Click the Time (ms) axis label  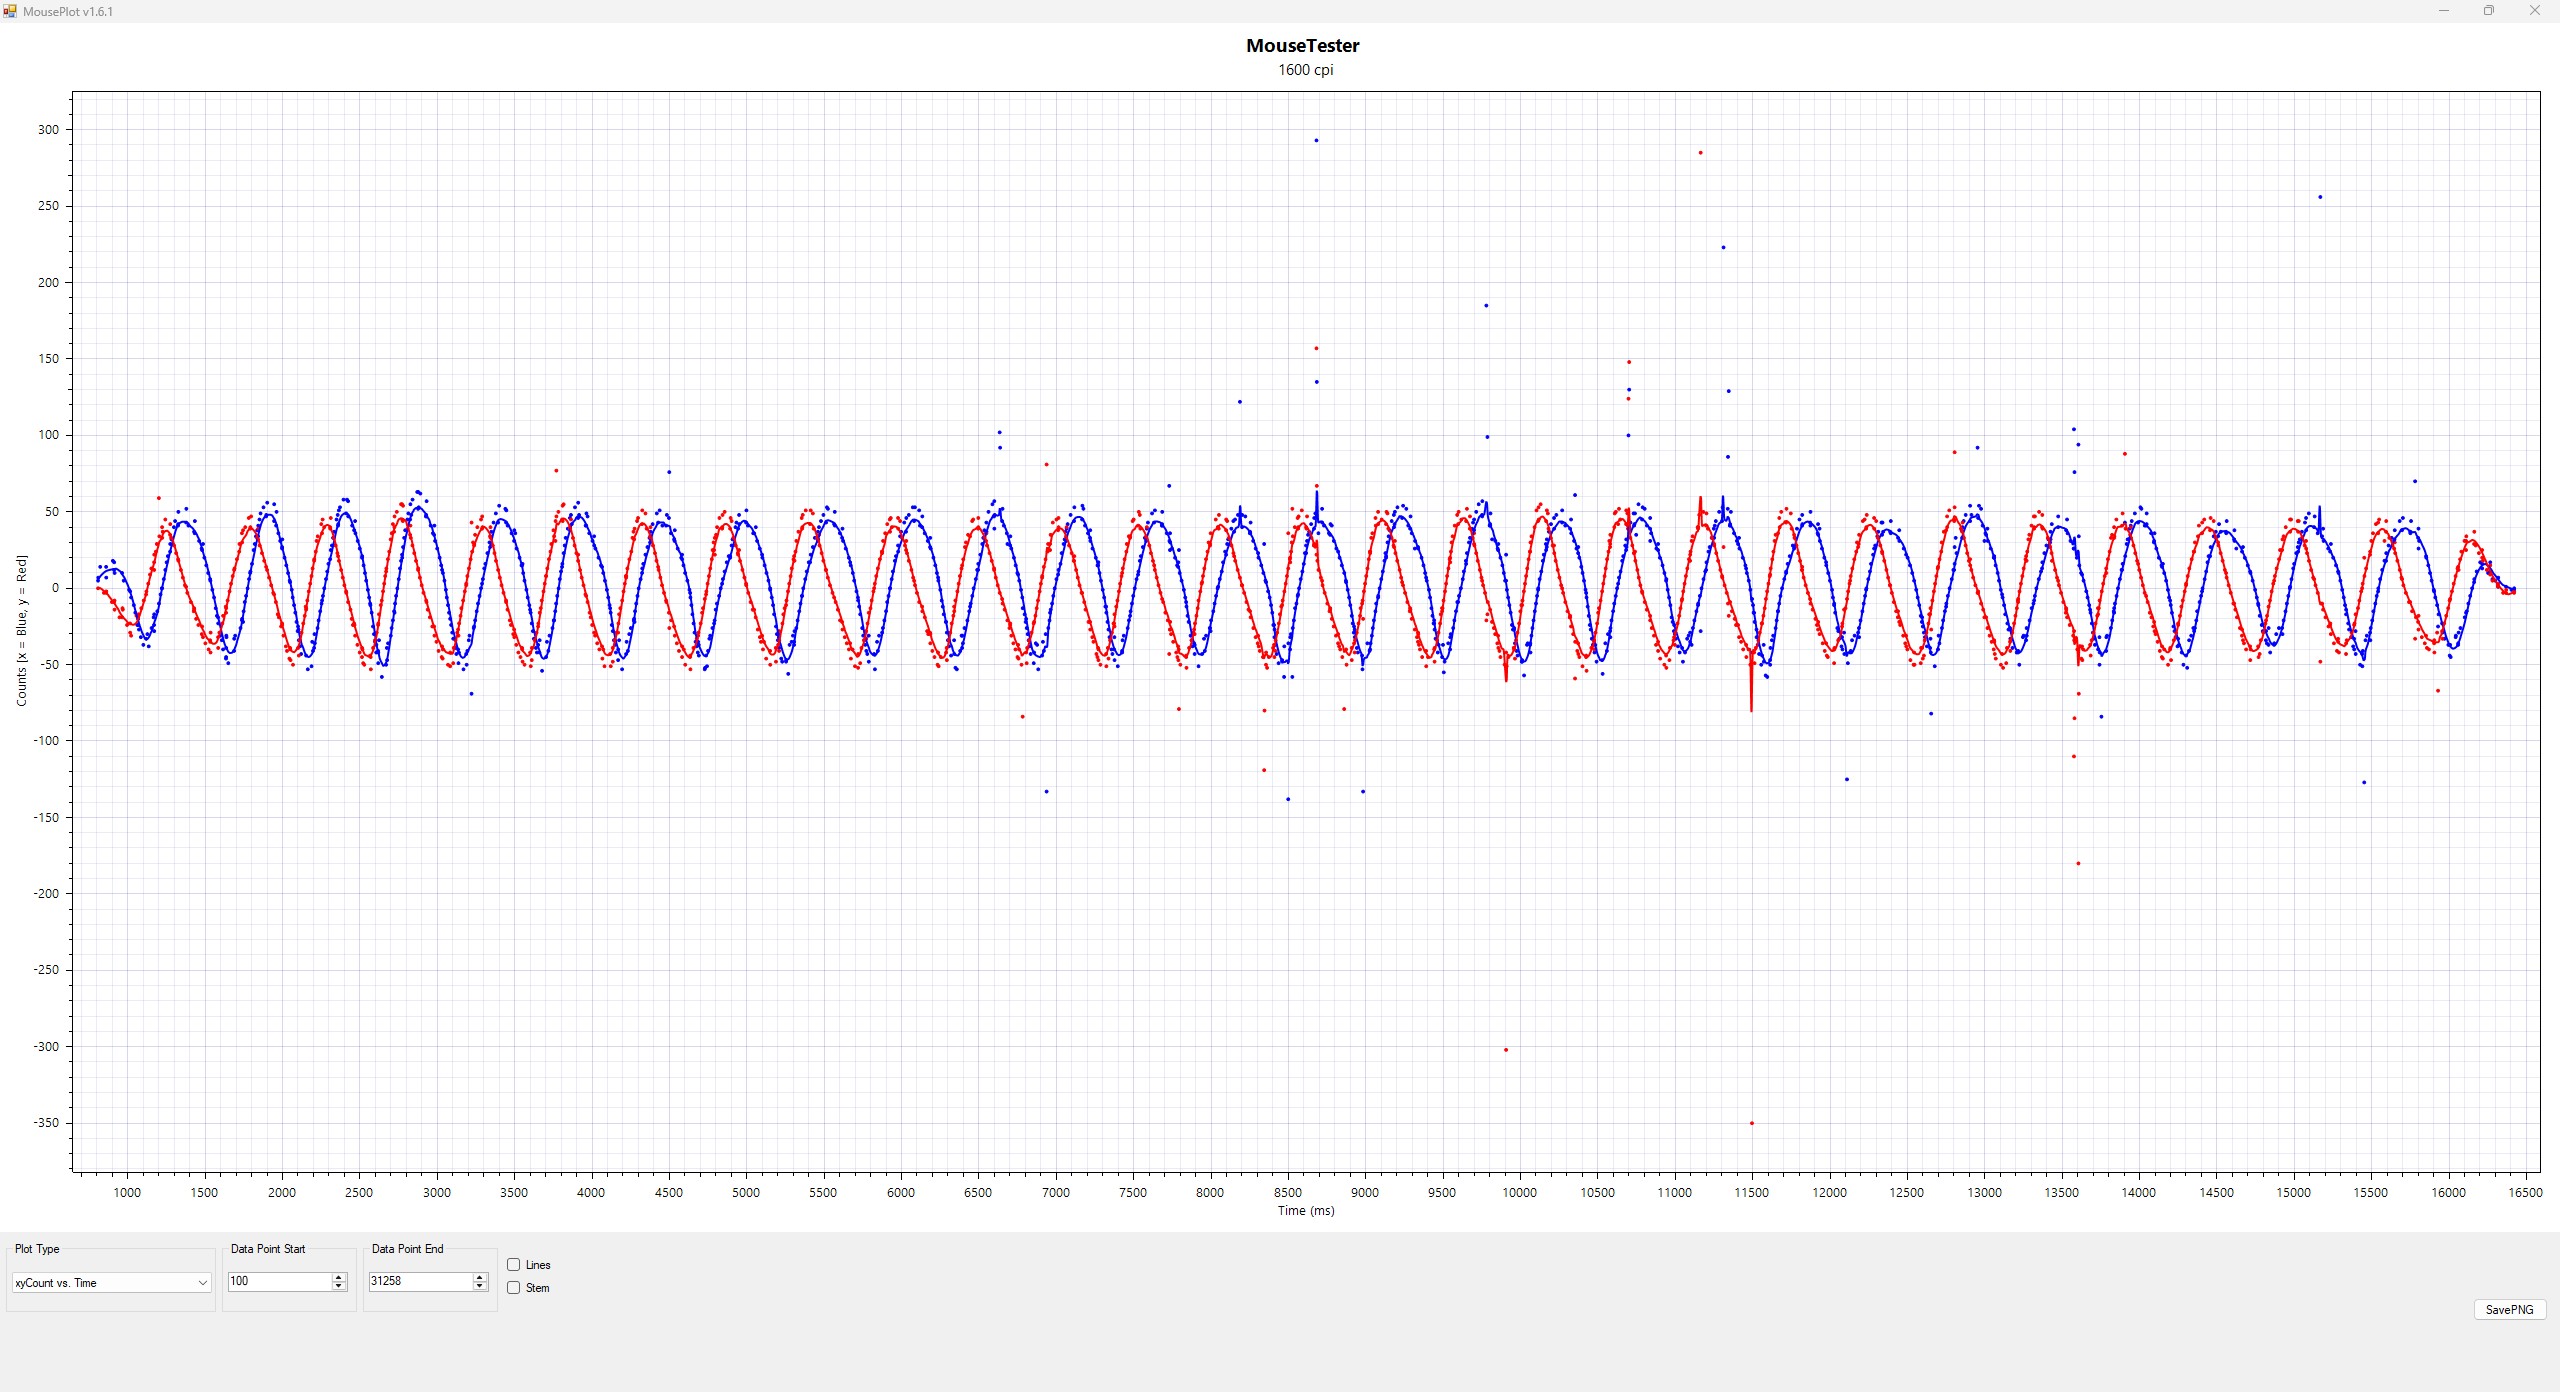click(1306, 1211)
